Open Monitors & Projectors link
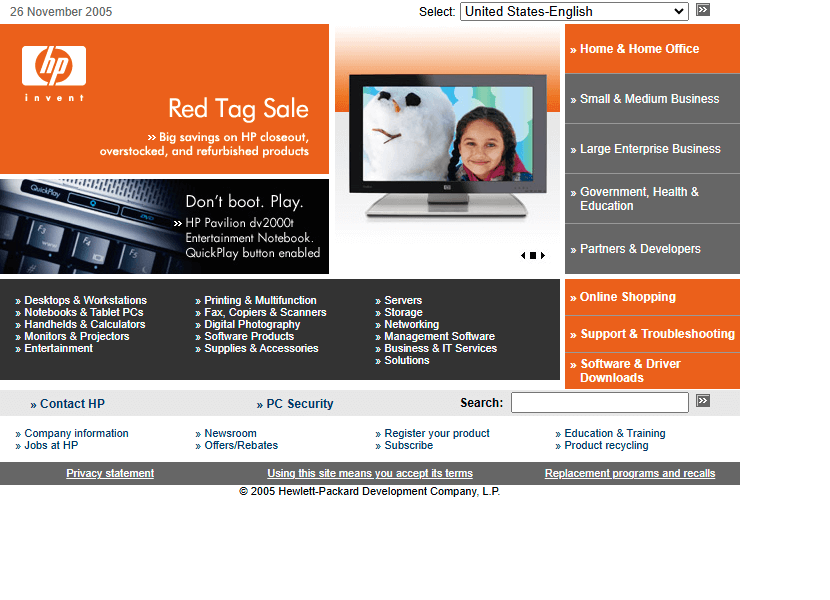The width and height of the screenshot is (830, 600). (x=77, y=336)
